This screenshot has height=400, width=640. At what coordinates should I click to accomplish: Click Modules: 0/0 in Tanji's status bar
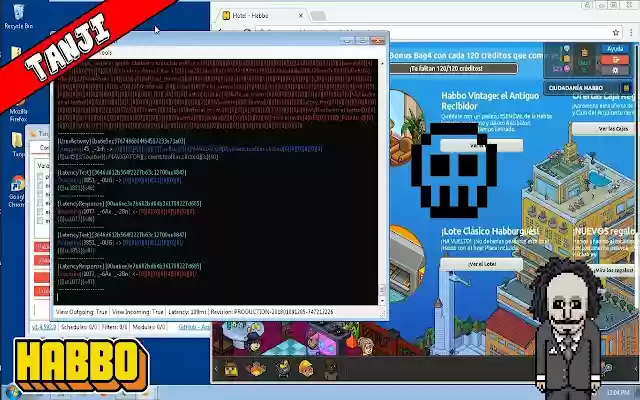click(149, 327)
